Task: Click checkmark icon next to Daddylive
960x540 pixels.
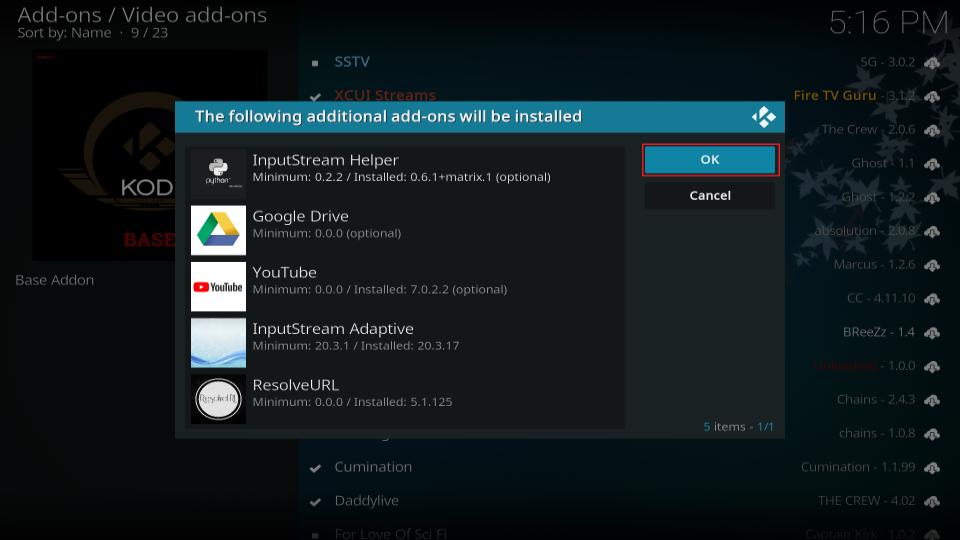Action: point(315,502)
